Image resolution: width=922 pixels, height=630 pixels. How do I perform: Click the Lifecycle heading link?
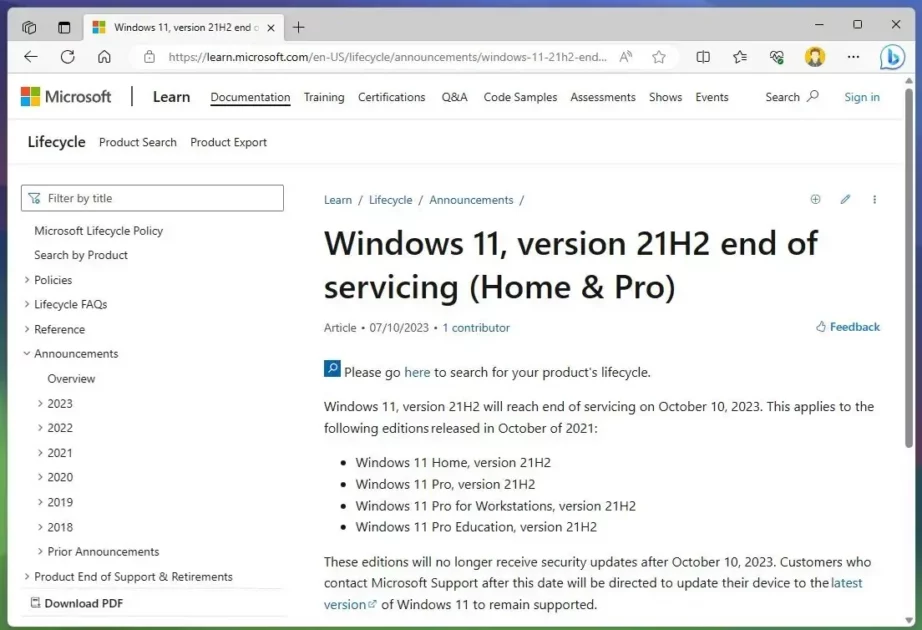56,142
